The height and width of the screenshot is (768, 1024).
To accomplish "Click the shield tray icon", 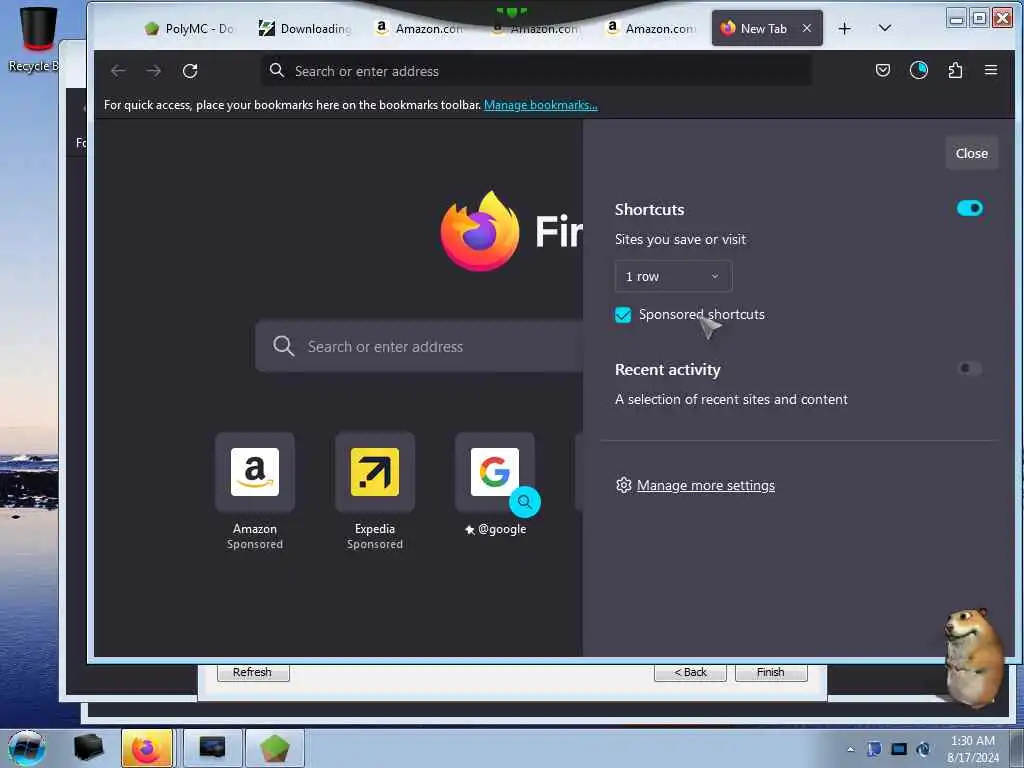I will pyautogui.click(x=874, y=749).
